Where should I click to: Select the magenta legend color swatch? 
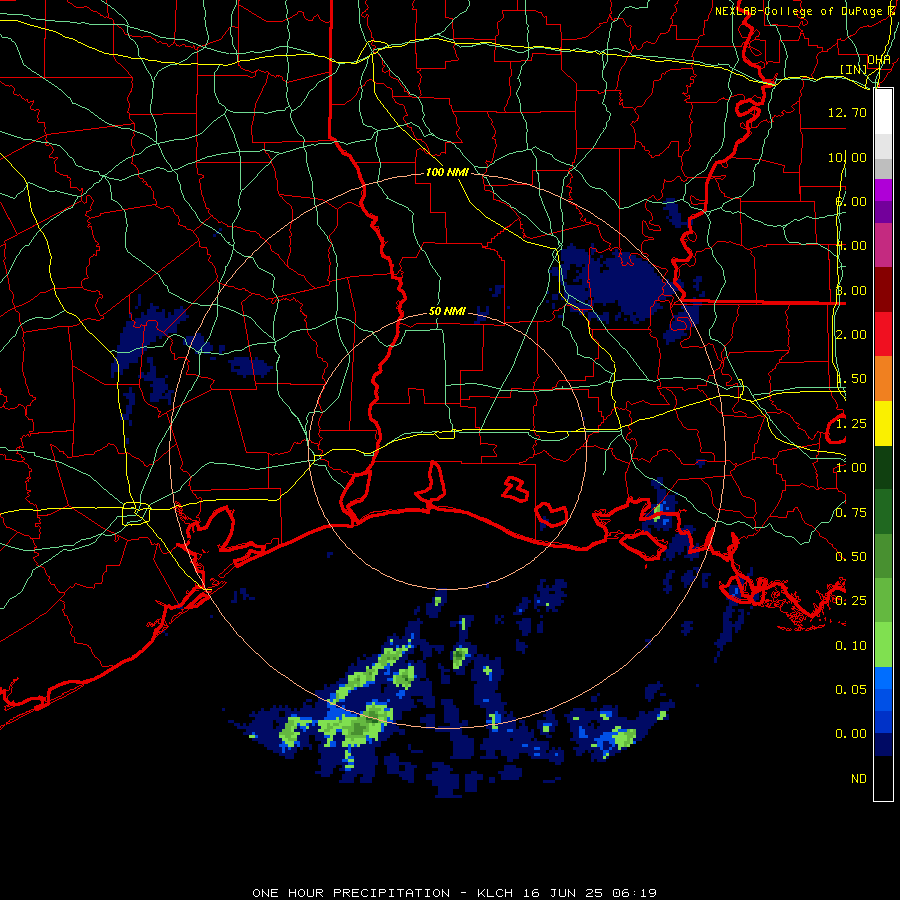click(883, 190)
